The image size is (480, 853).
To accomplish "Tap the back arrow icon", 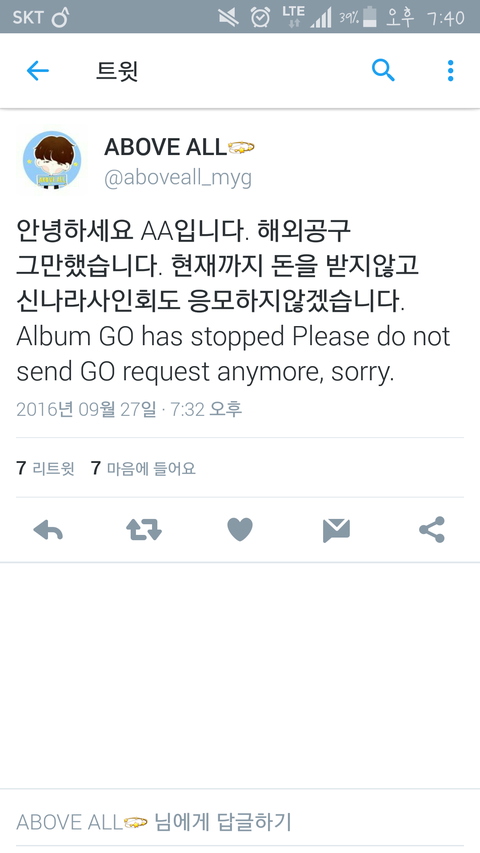I will tap(38, 71).
